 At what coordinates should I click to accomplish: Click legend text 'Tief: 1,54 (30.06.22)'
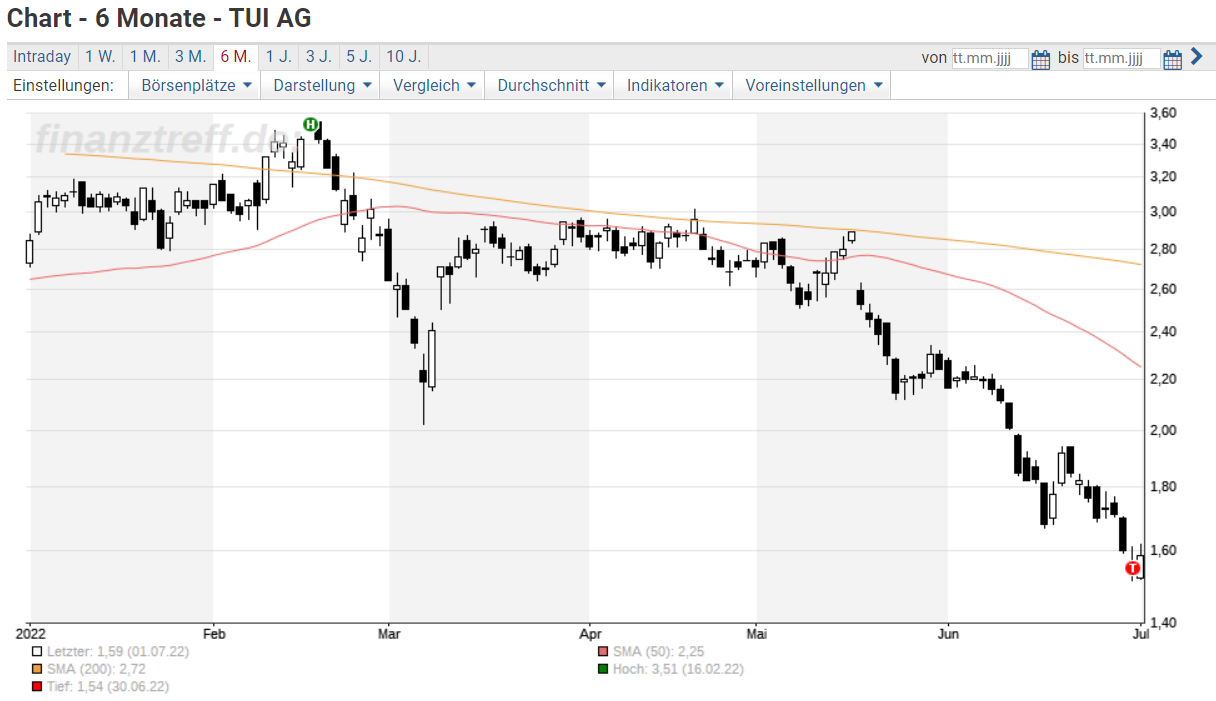click(x=108, y=686)
